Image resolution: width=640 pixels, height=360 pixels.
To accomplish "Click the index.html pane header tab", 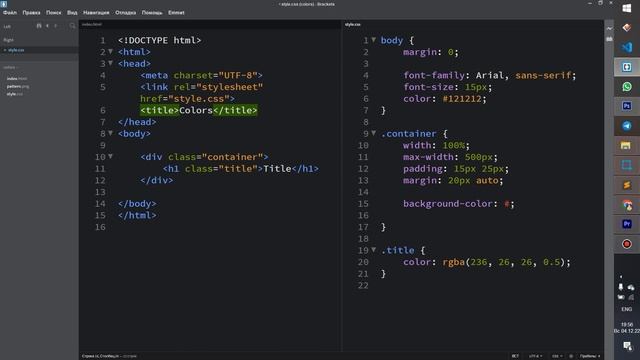I will pyautogui.click(x=92, y=24).
